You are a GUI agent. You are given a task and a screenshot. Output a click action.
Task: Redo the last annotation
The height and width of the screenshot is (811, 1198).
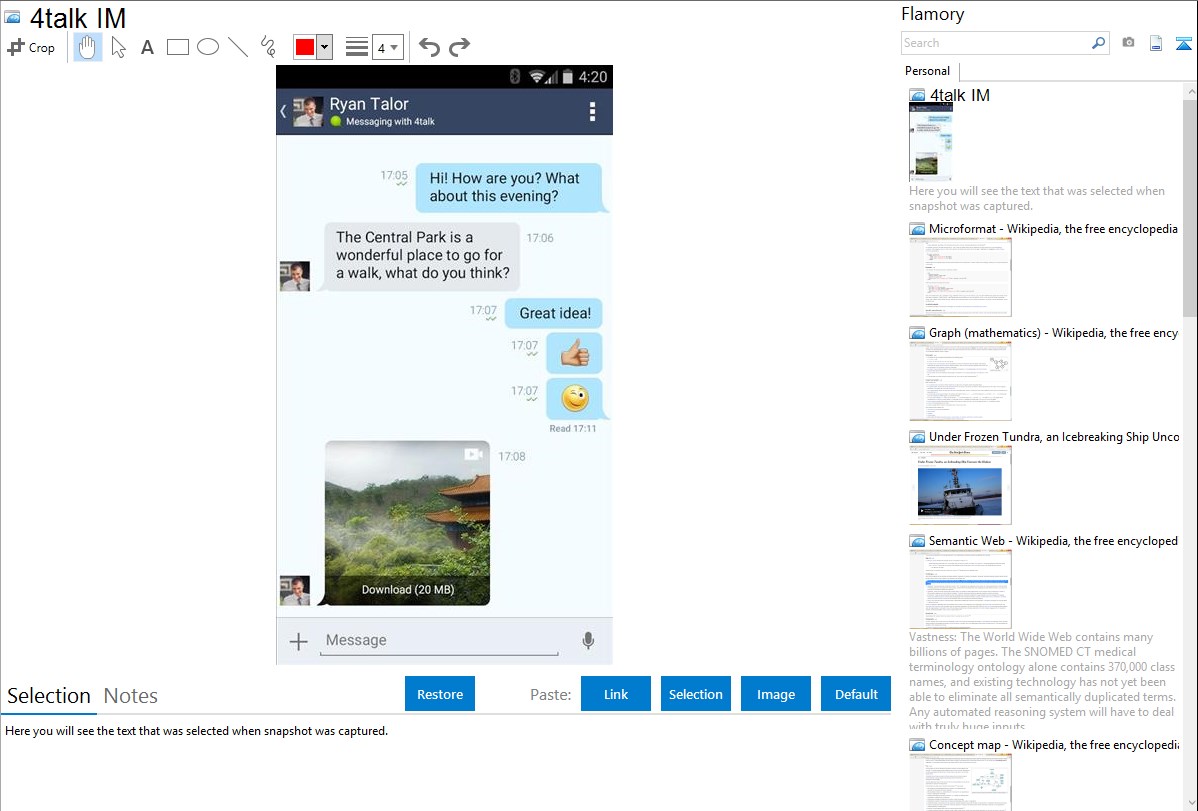[x=459, y=47]
